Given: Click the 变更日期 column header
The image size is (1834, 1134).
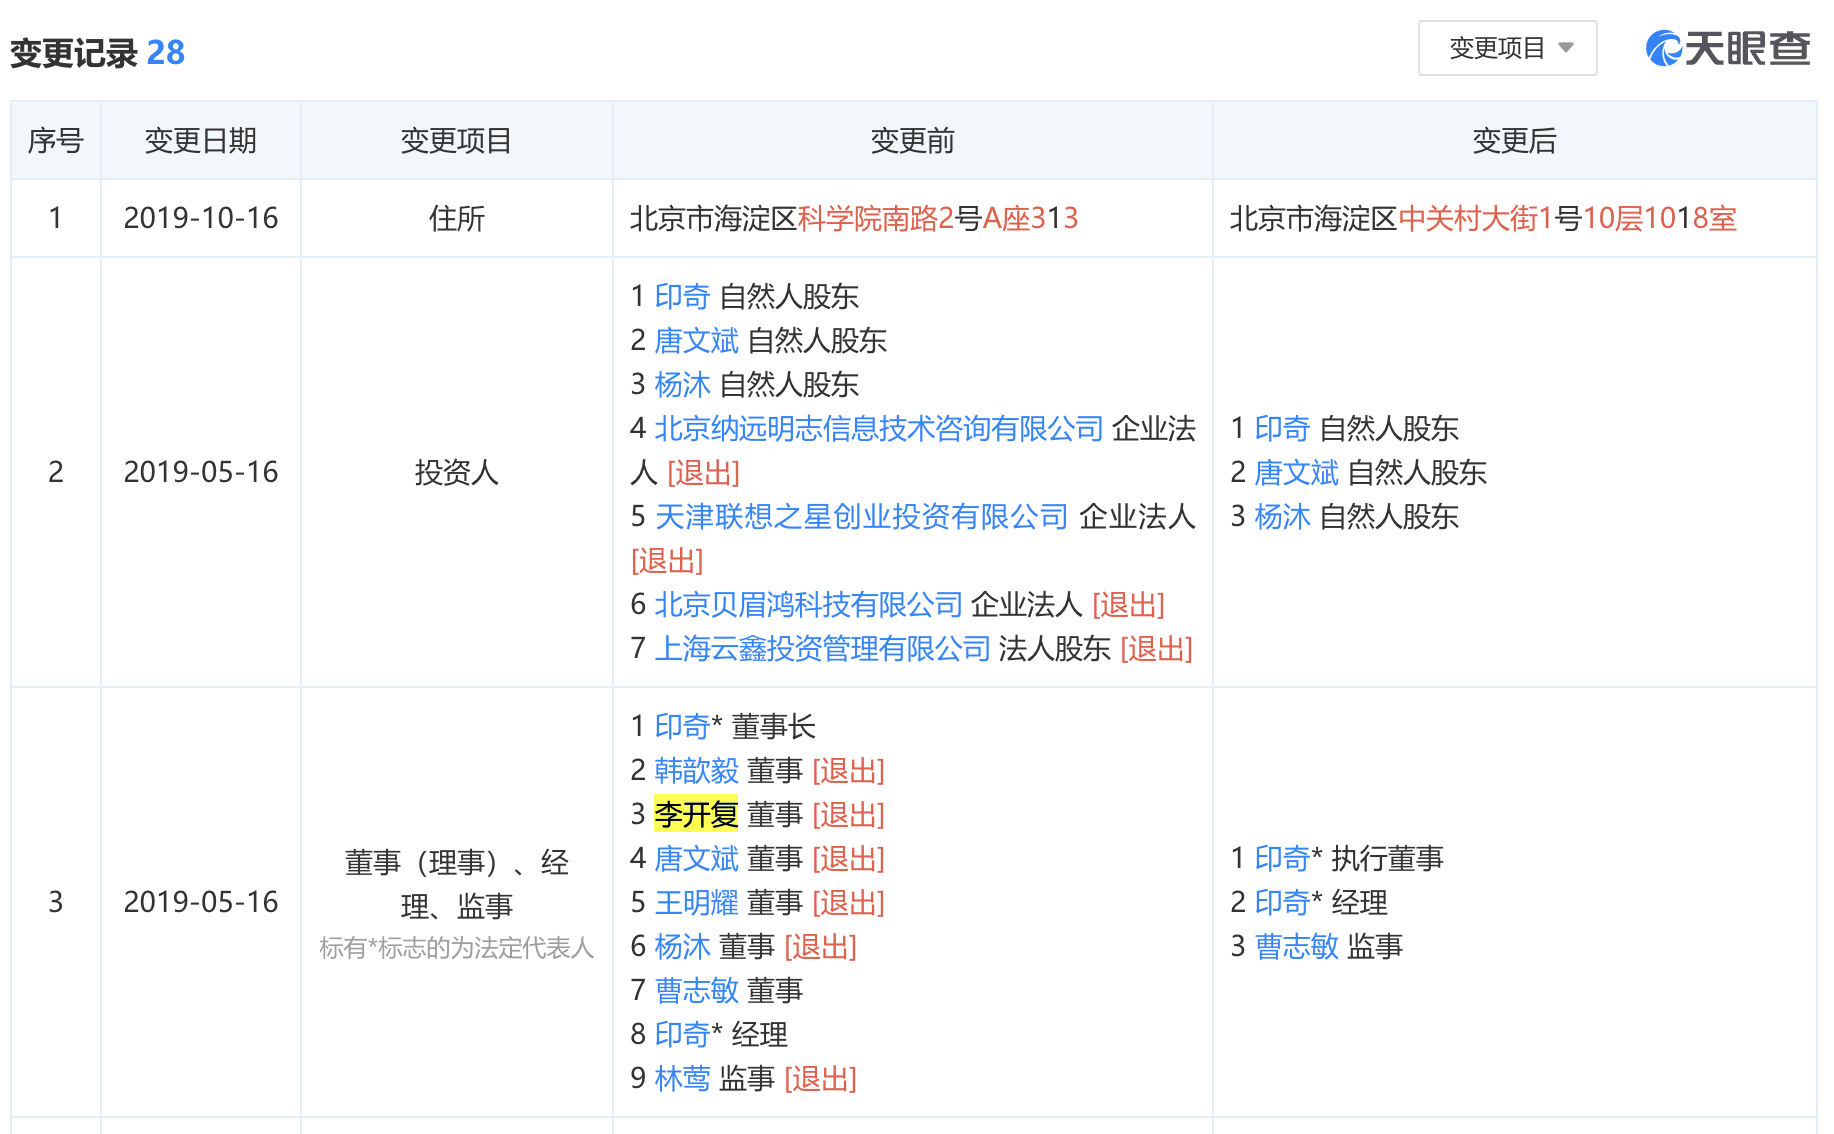Looking at the screenshot, I should point(201,141).
